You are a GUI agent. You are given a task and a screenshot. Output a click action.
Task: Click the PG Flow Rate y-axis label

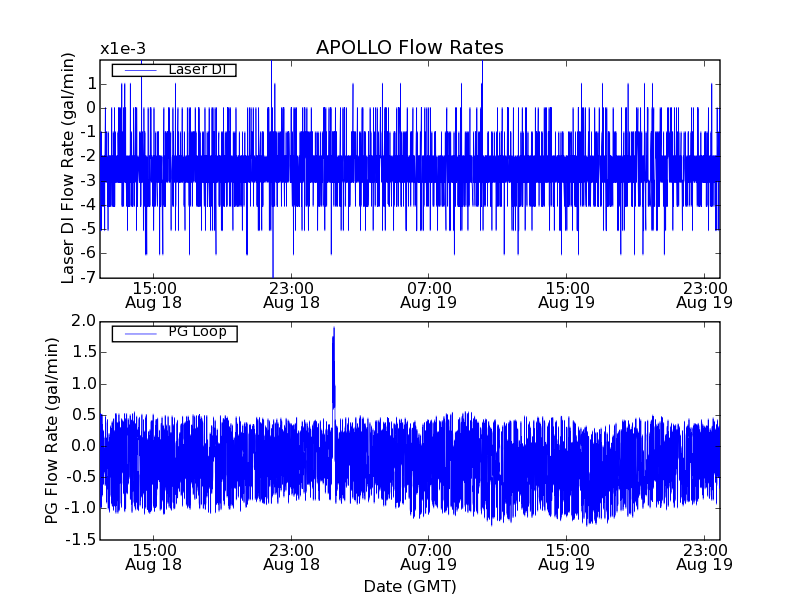(52, 430)
